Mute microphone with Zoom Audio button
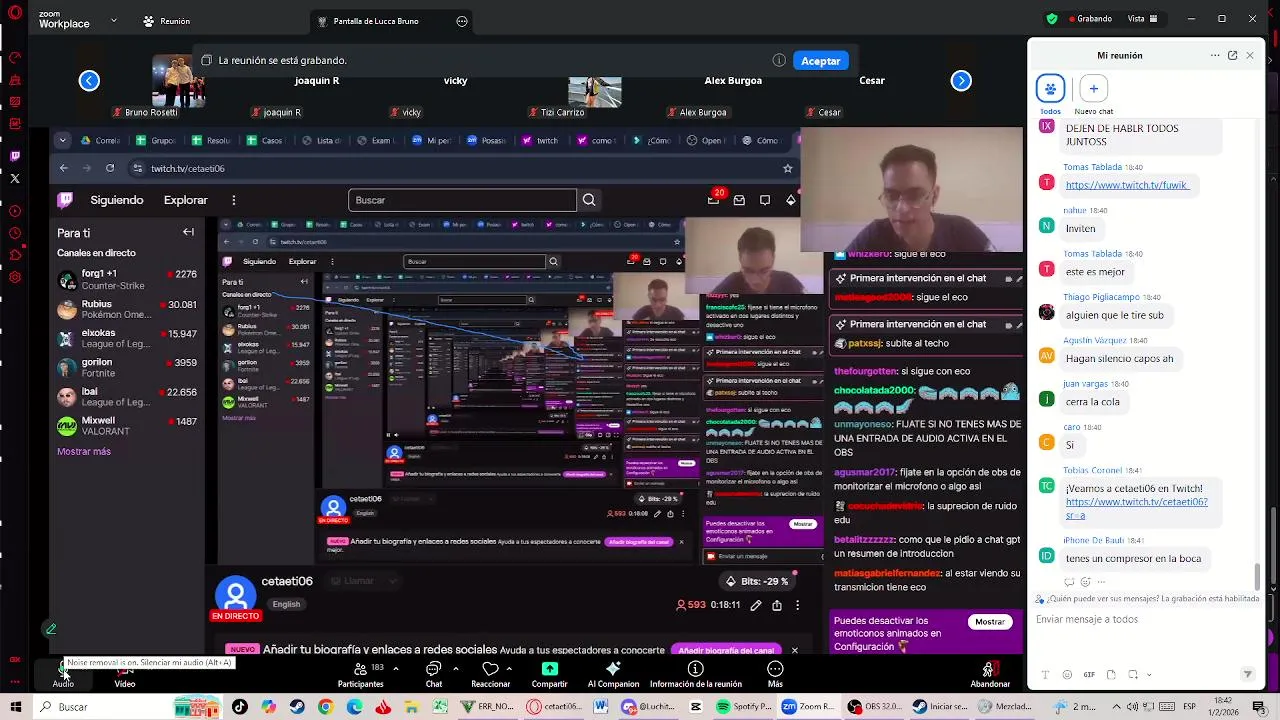 pyautogui.click(x=62, y=673)
